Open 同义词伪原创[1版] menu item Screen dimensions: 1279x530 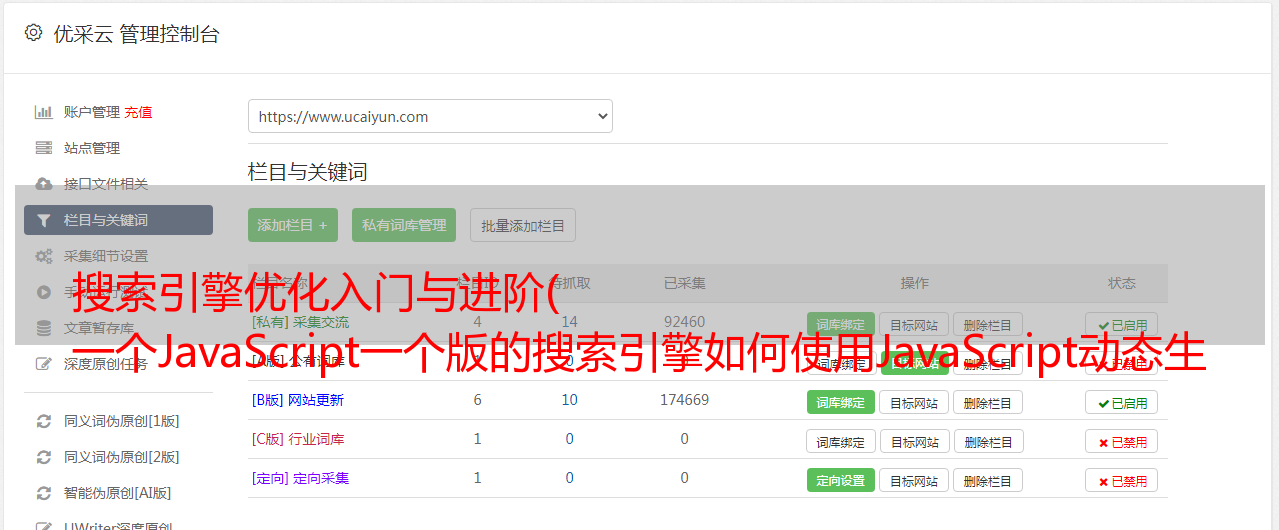point(122,421)
